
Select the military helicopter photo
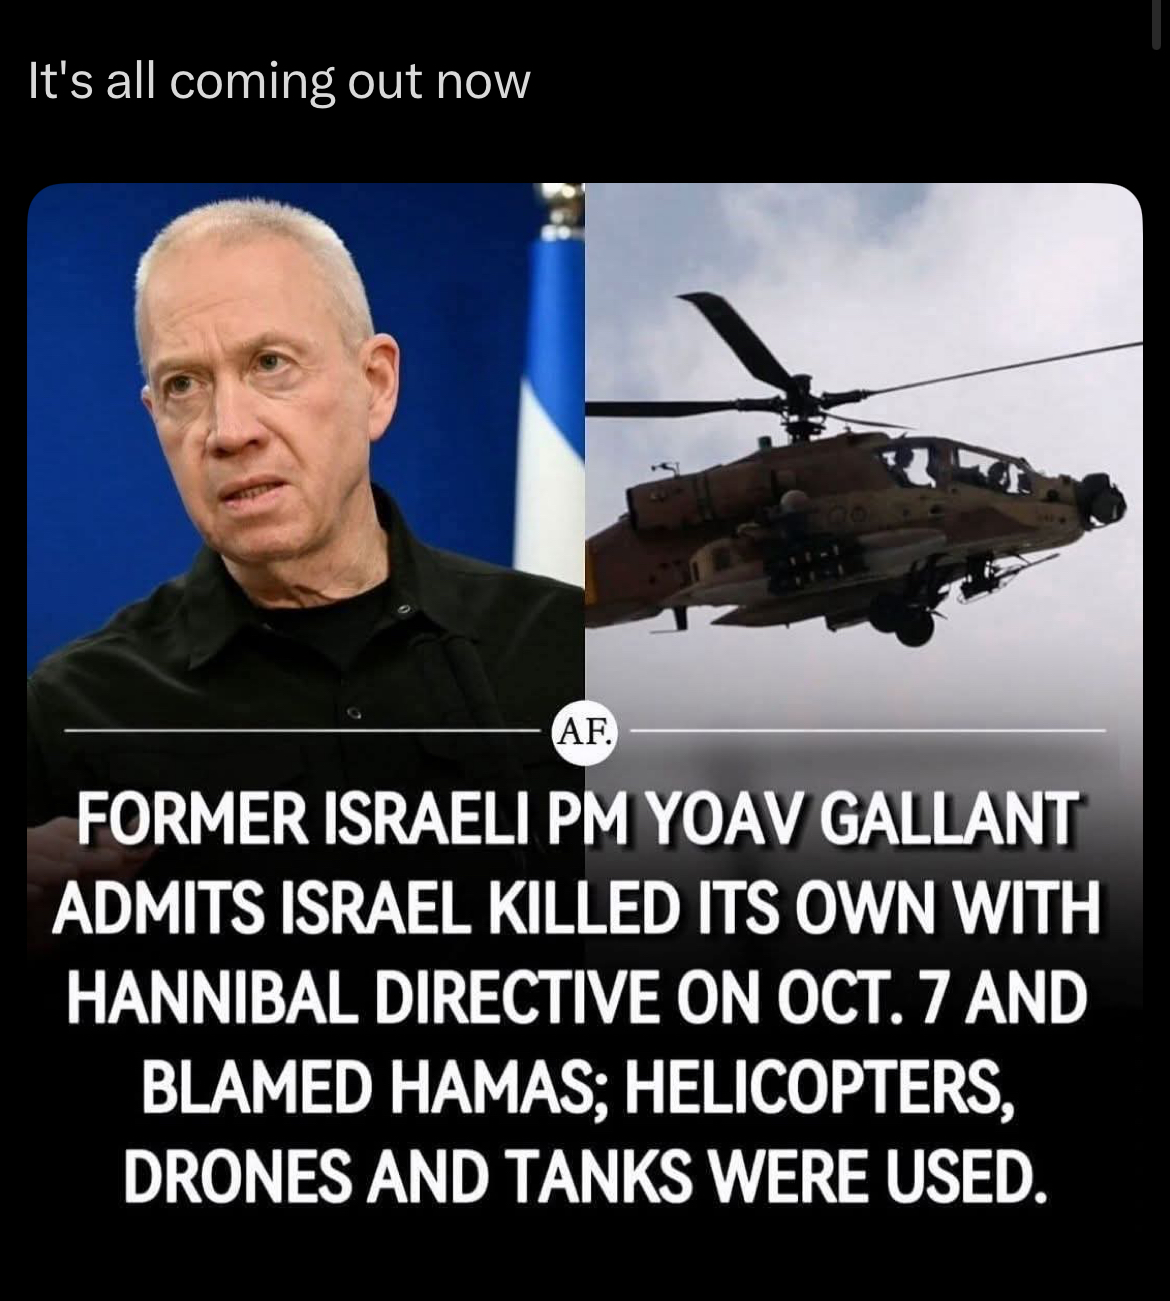point(864,460)
